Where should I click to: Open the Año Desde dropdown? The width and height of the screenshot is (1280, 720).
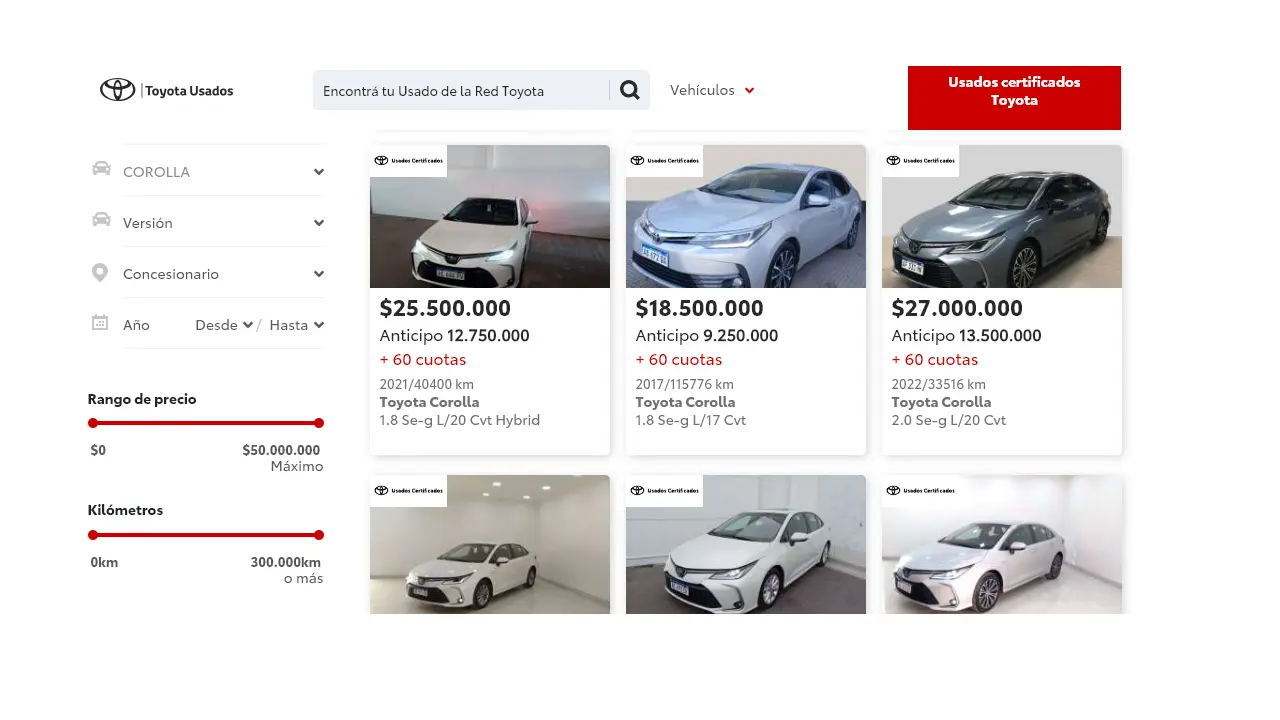coord(224,325)
